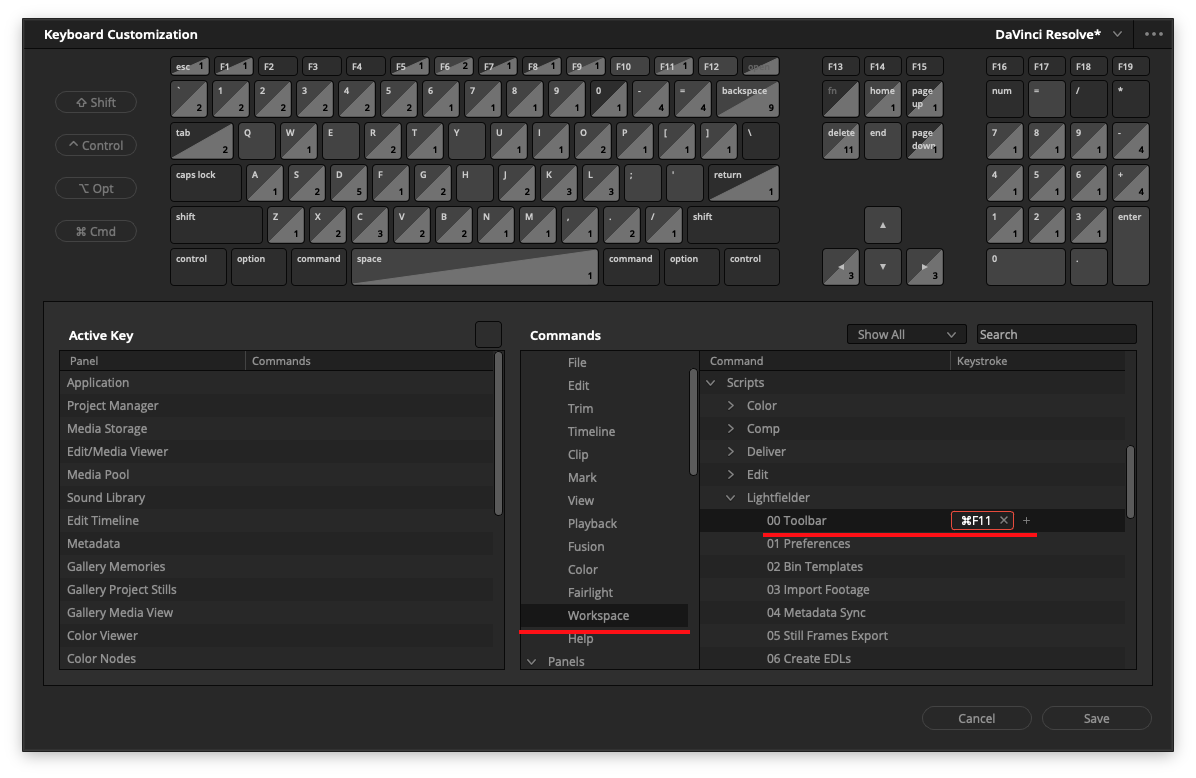Open the DaVinci Resolve preset dropdown
Image resolution: width=1196 pixels, height=778 pixels.
1059,34
